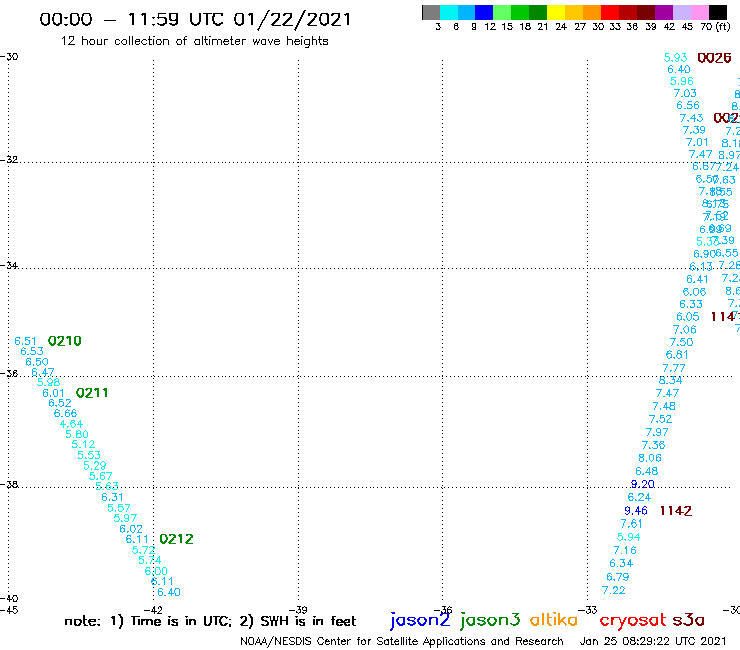Screen dimensions: 740x650
Task: Click the 8.06 wave height value
Action: tap(650, 458)
